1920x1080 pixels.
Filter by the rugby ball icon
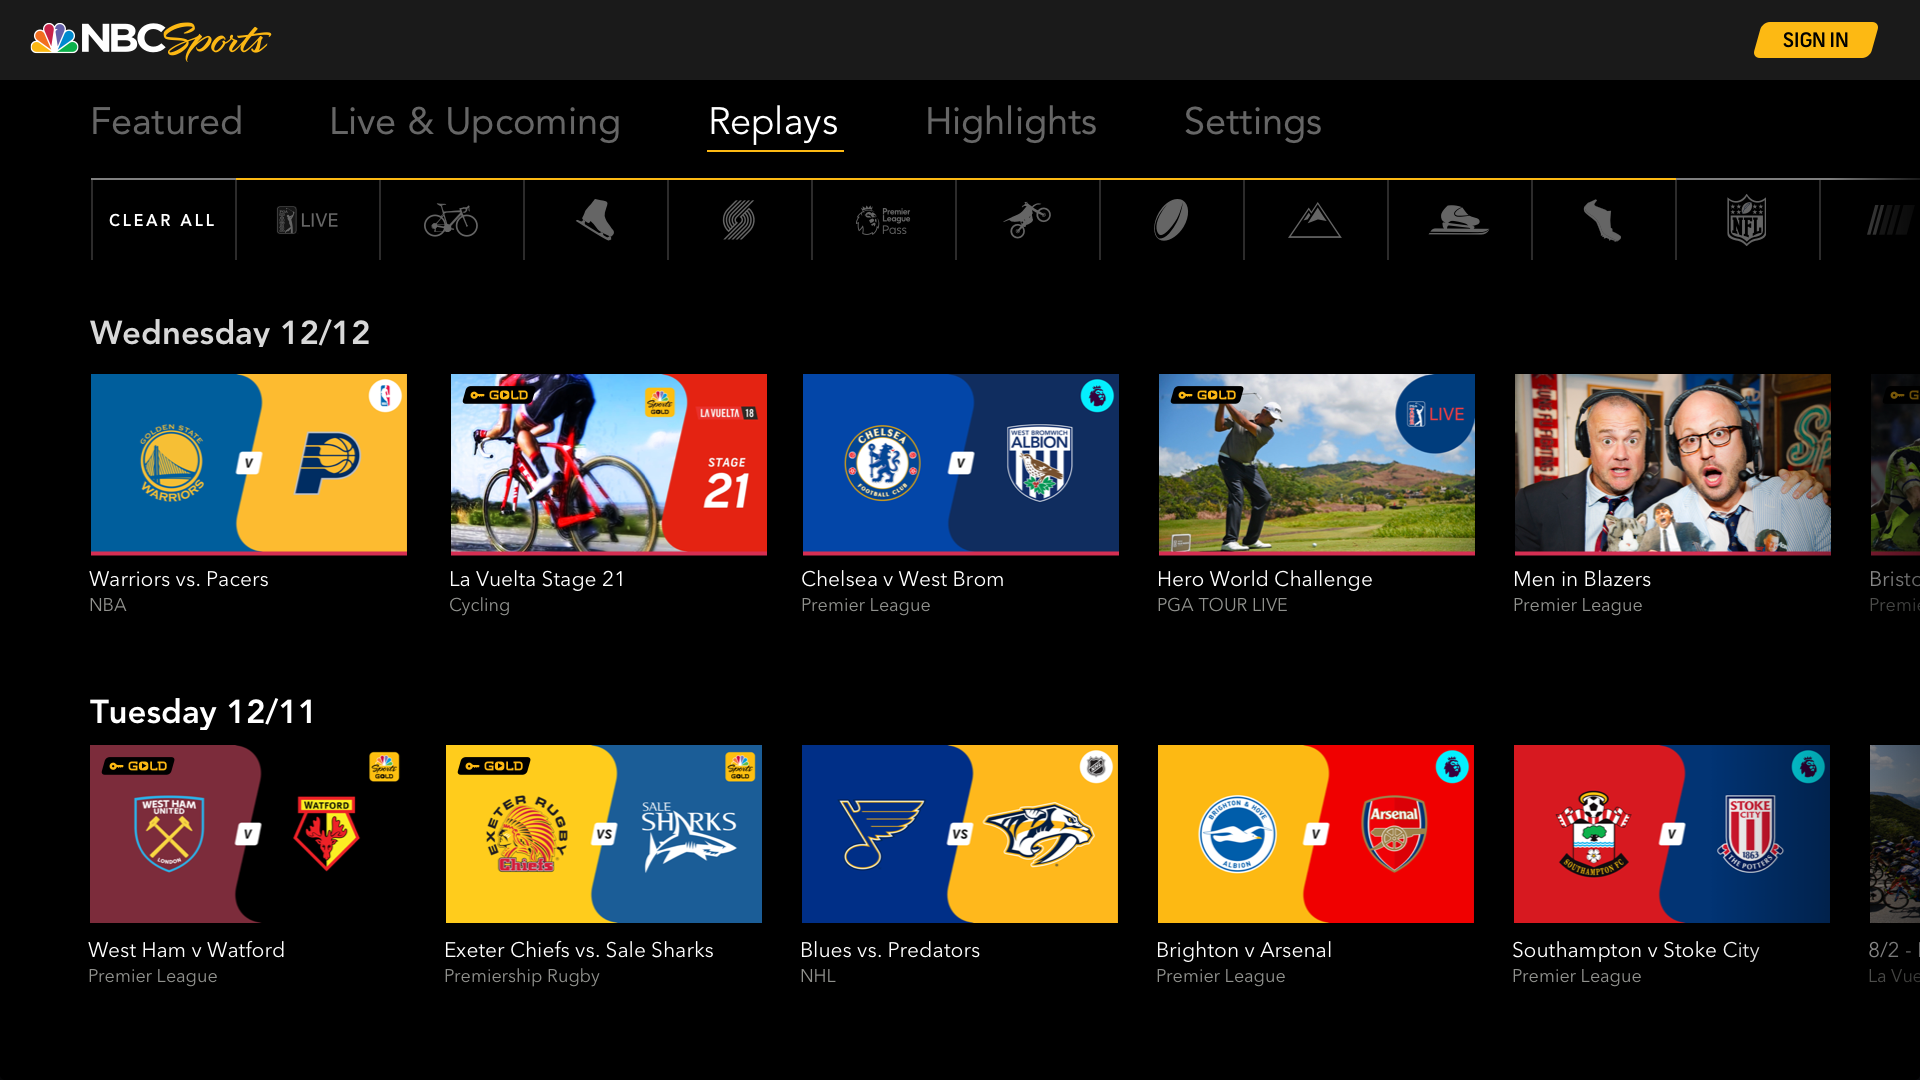coord(1171,220)
